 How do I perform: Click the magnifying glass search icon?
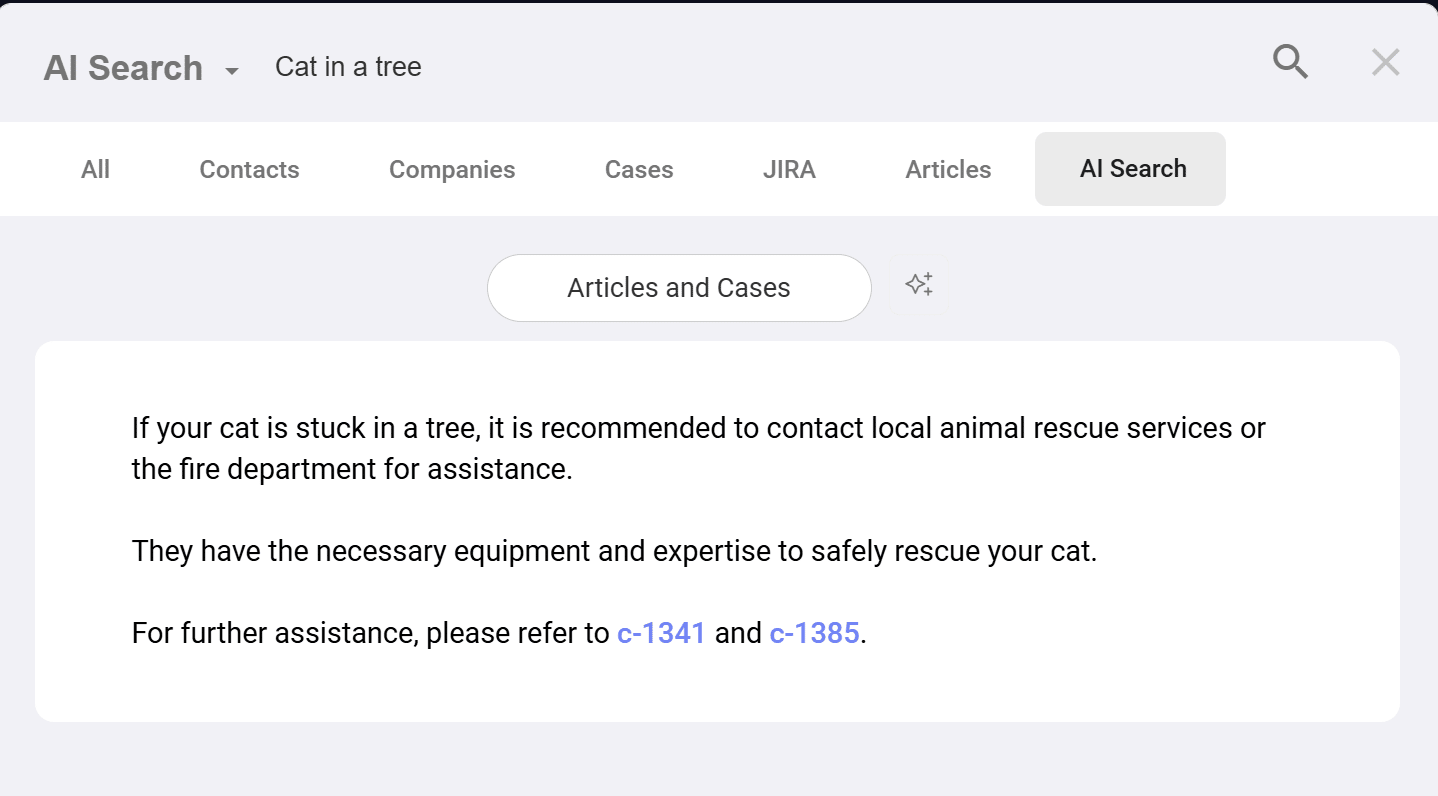[1290, 63]
